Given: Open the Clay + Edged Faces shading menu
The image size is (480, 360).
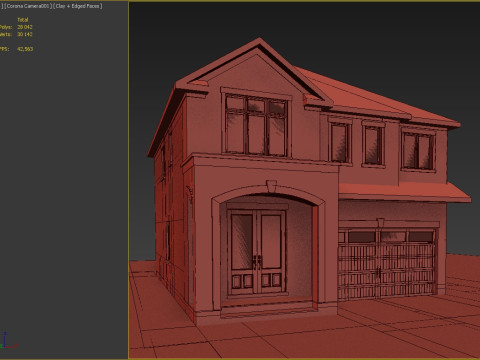Looking at the screenshot, I should (x=78, y=6).
